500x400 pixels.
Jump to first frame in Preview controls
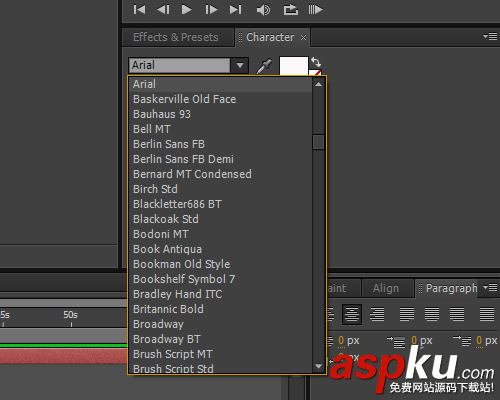pos(139,9)
